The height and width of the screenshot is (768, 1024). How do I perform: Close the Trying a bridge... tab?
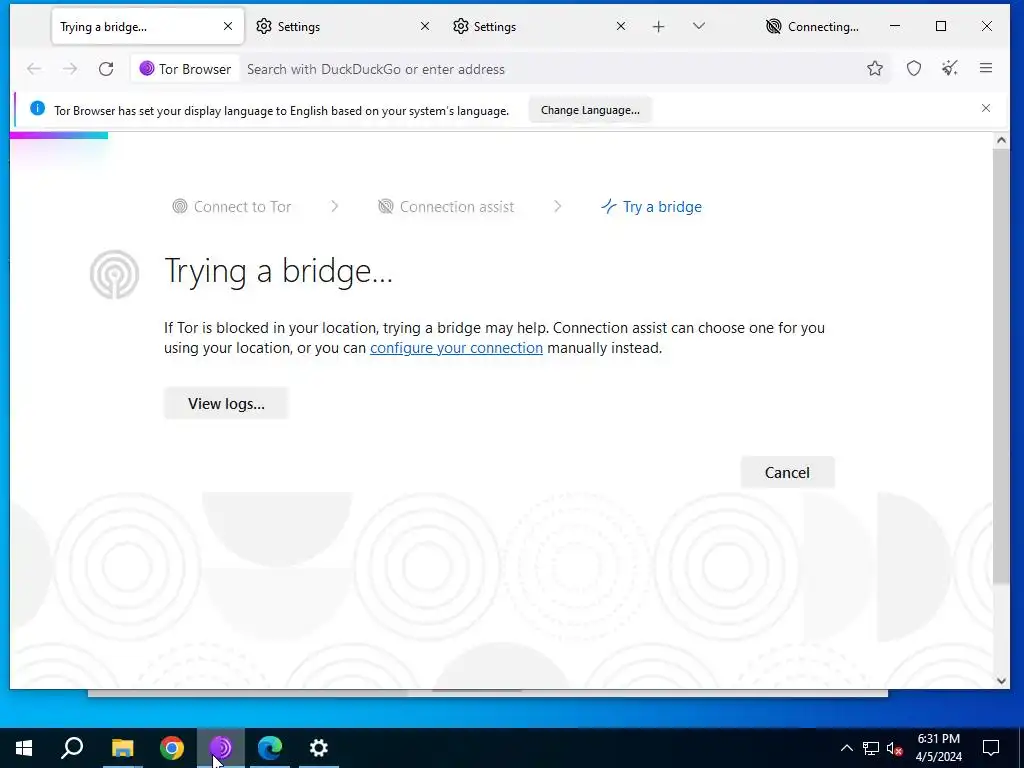228,27
